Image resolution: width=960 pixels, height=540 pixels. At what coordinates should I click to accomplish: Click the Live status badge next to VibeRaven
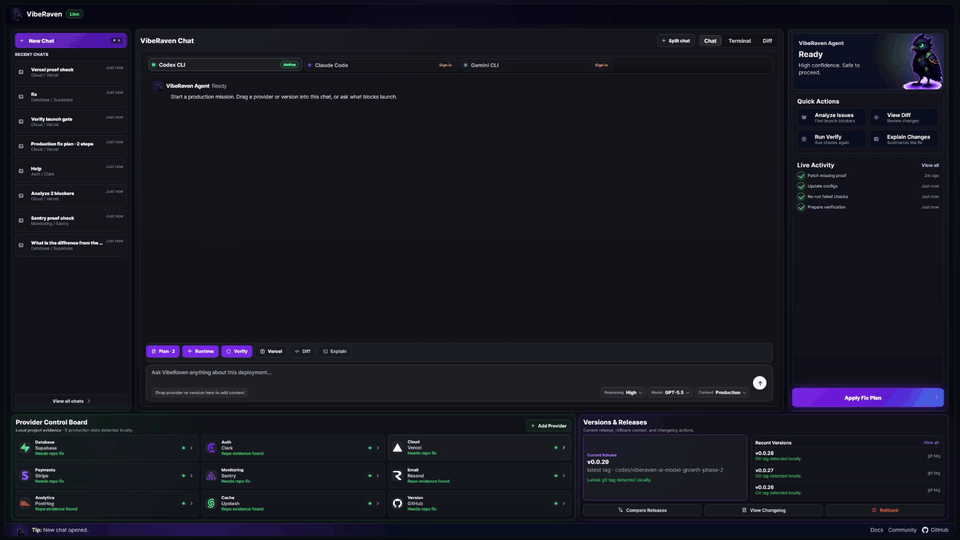tap(74, 14)
